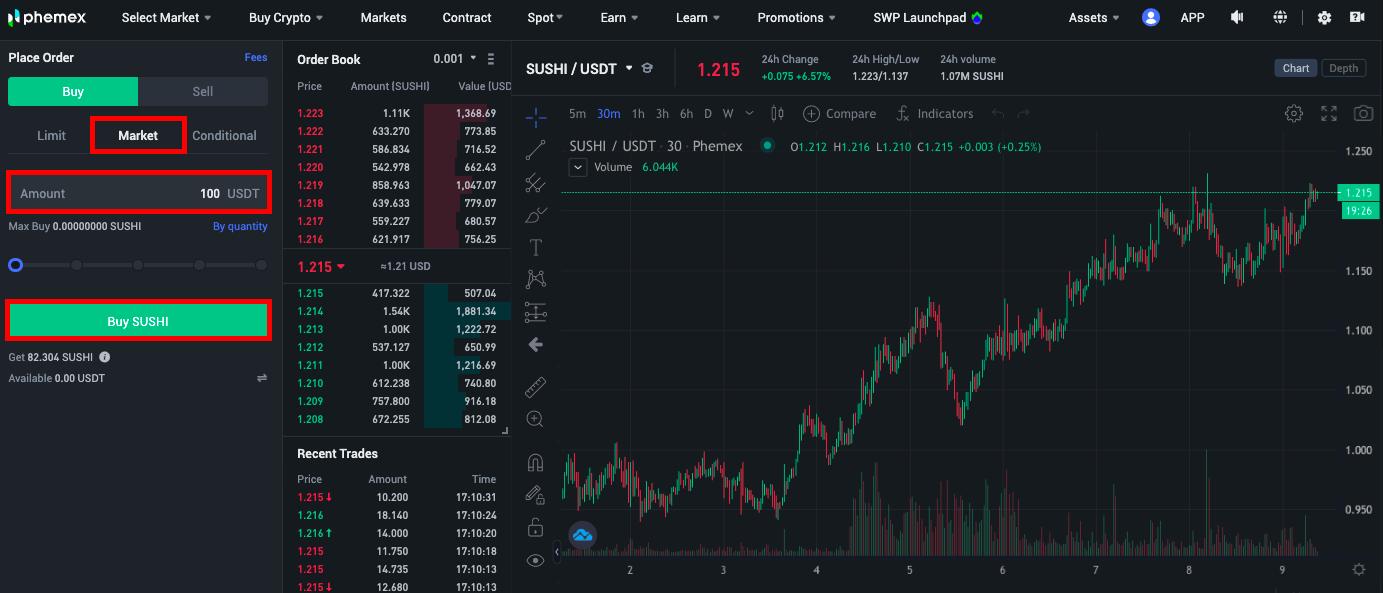Take a chart snapshot with camera icon
This screenshot has height=593, width=1383.
pos(1362,114)
